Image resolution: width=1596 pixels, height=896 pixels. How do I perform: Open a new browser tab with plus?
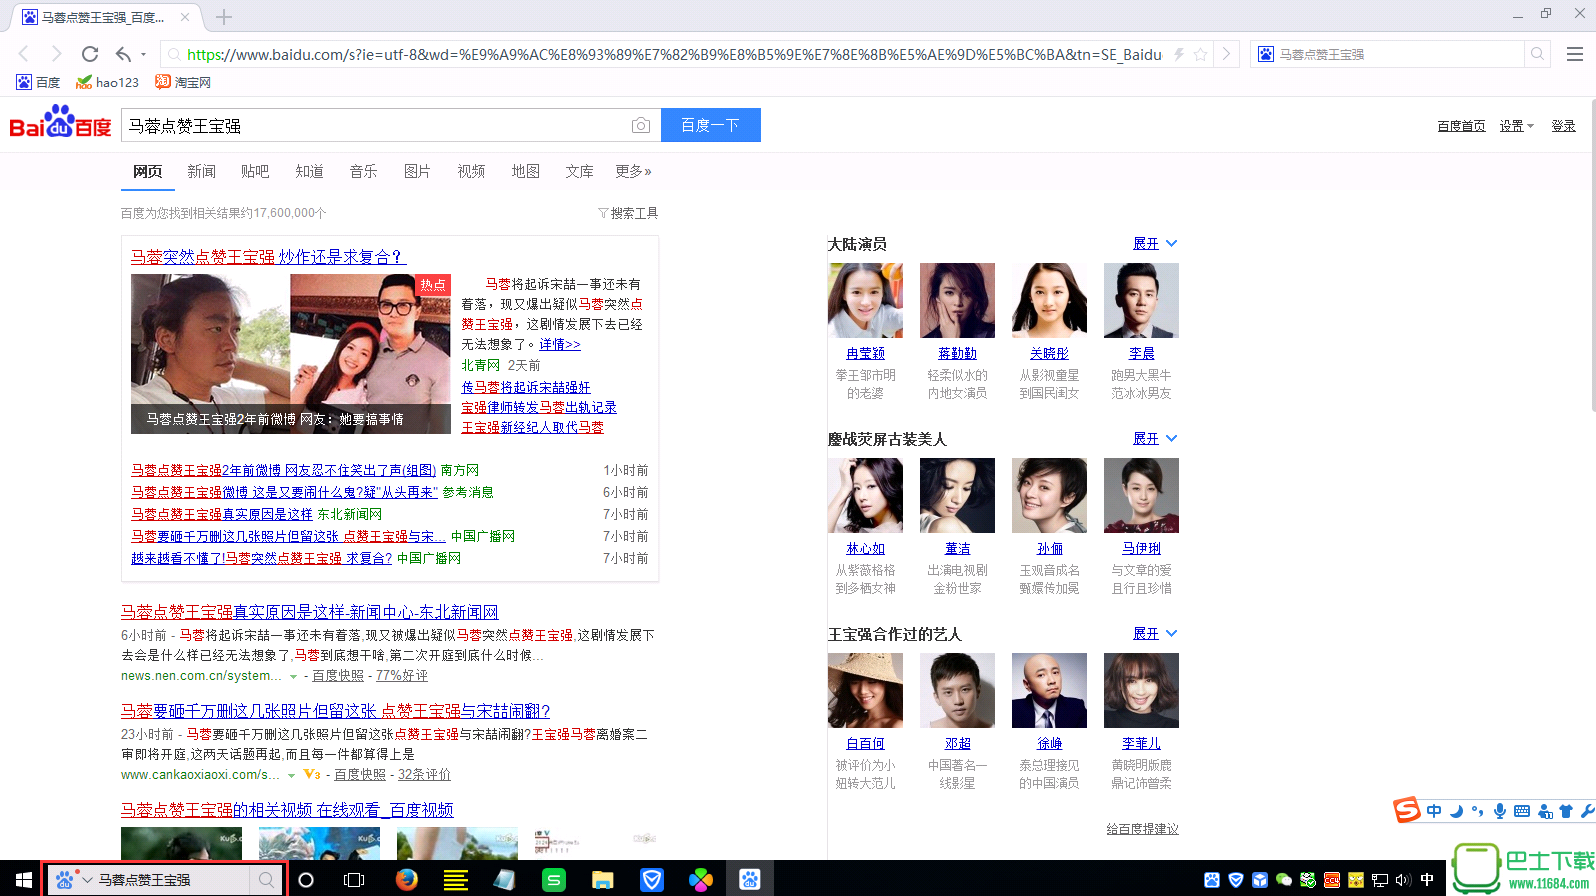click(x=224, y=17)
